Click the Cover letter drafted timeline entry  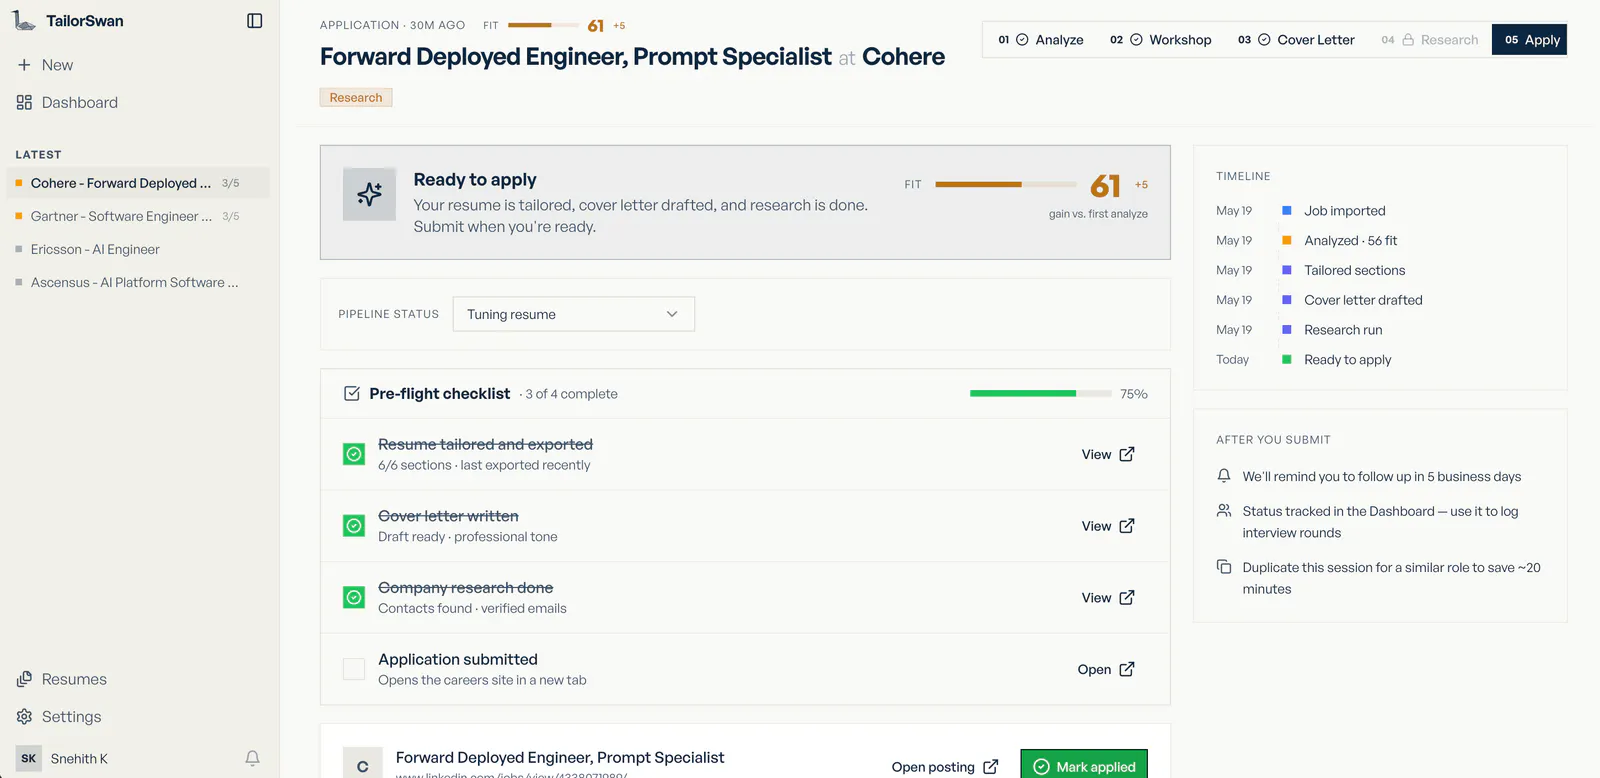point(1363,300)
